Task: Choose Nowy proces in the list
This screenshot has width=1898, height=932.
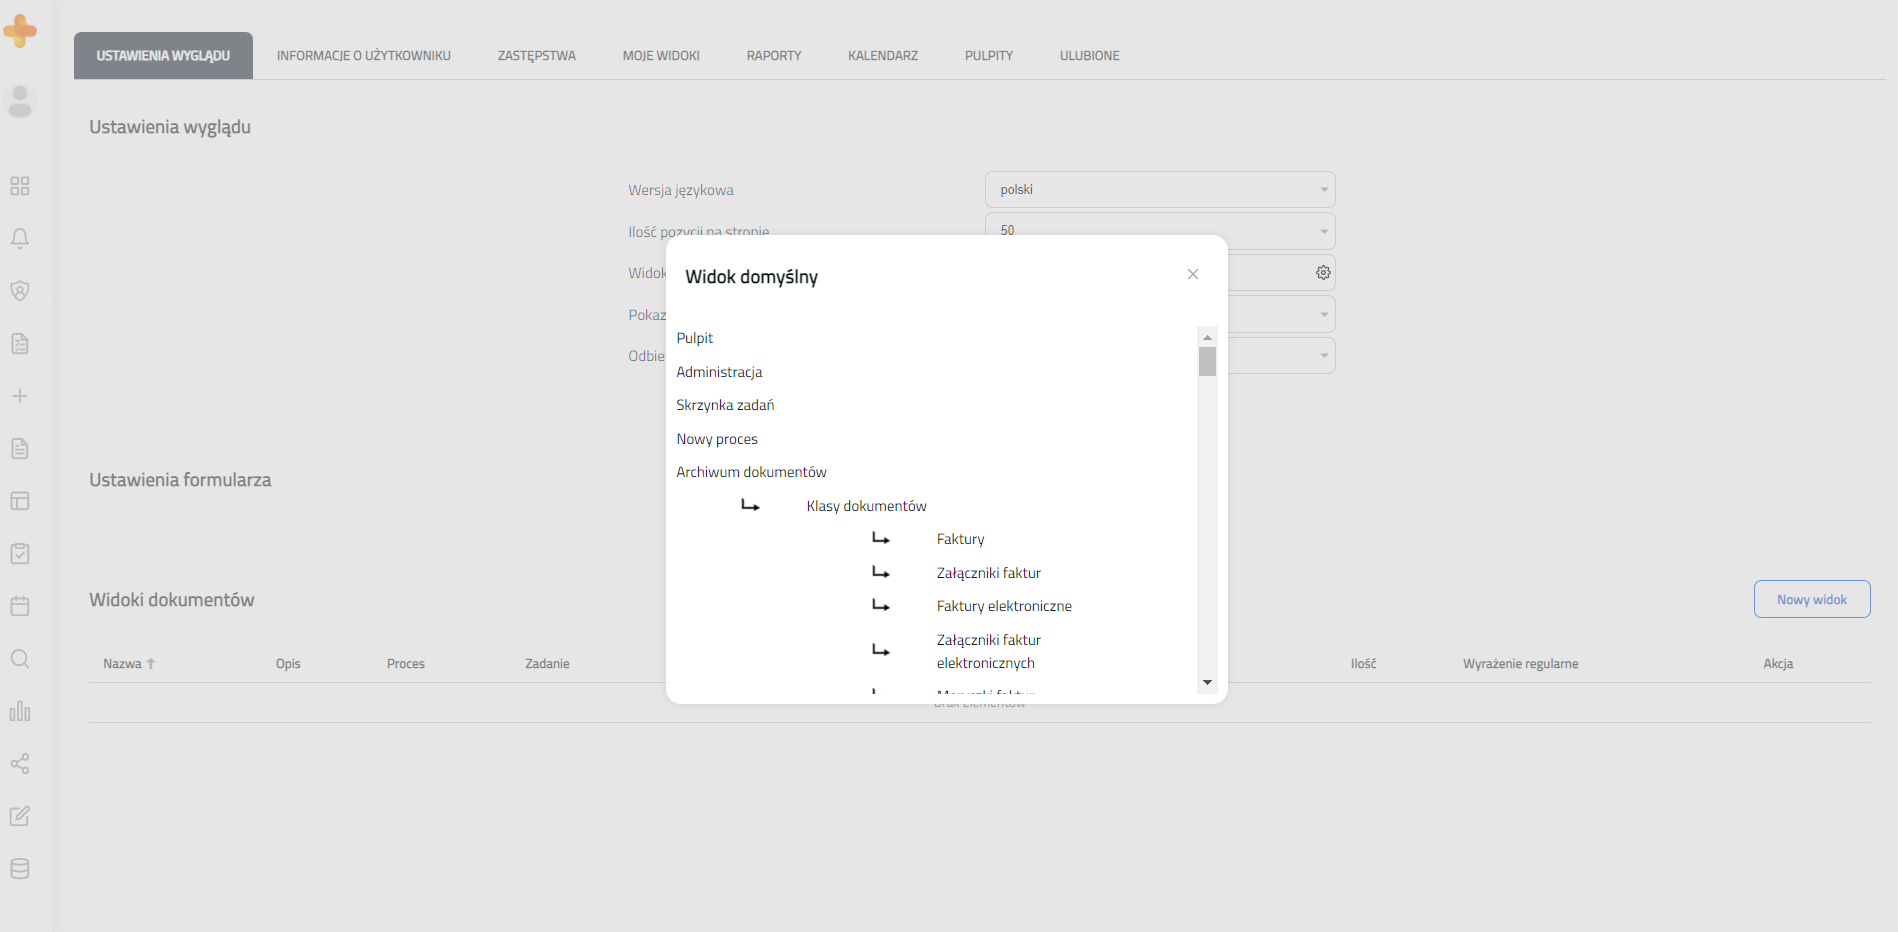Action: pos(717,439)
